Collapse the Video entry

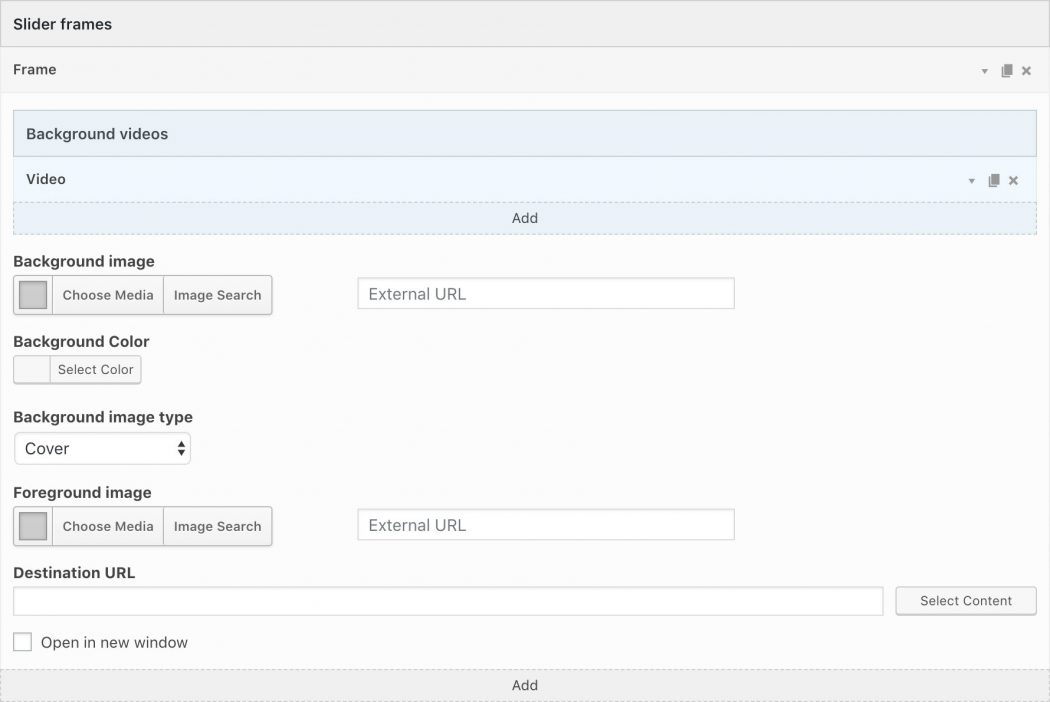pyautogui.click(x=970, y=179)
